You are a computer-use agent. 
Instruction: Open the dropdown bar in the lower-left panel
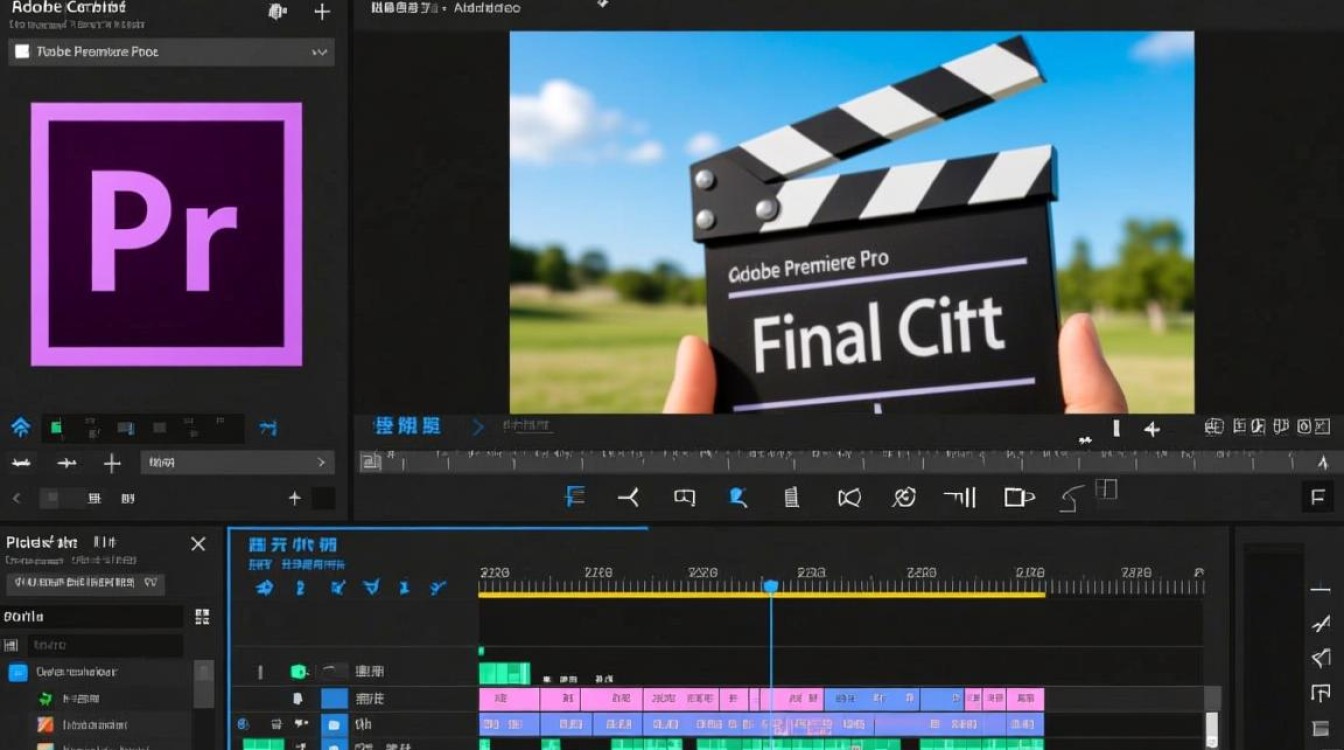point(86,583)
